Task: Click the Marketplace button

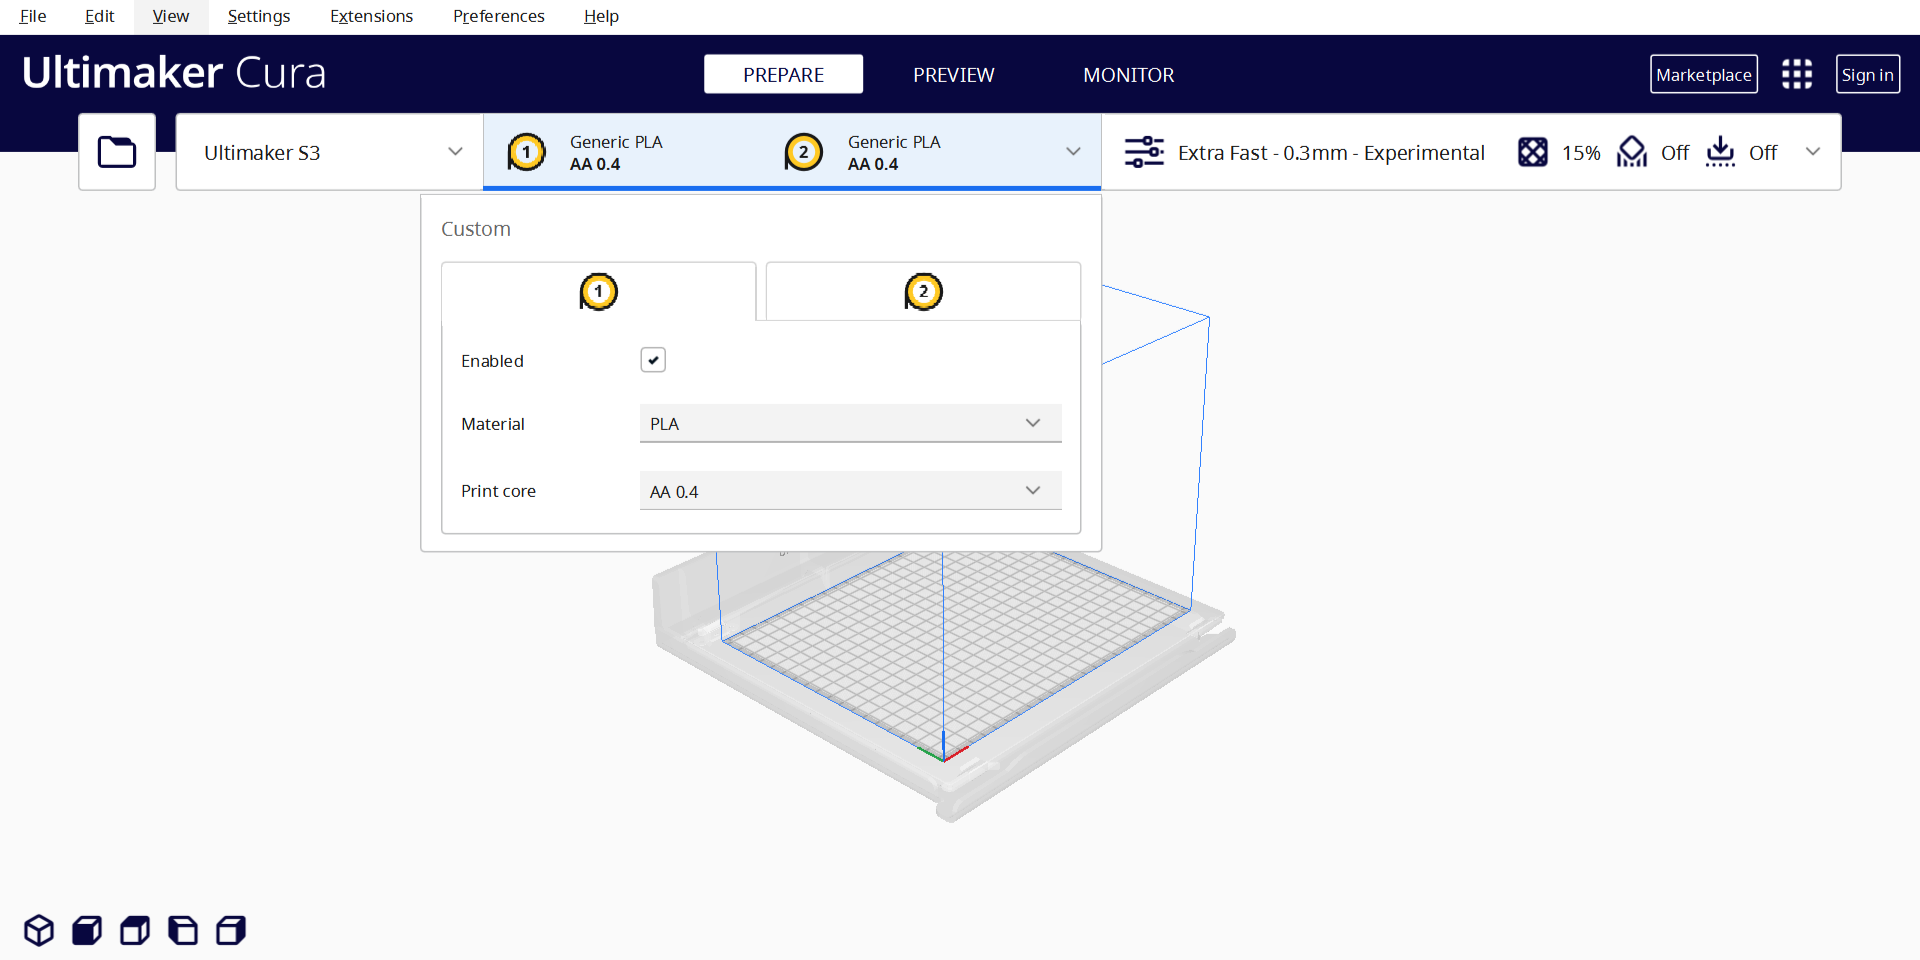Action: click(1703, 75)
